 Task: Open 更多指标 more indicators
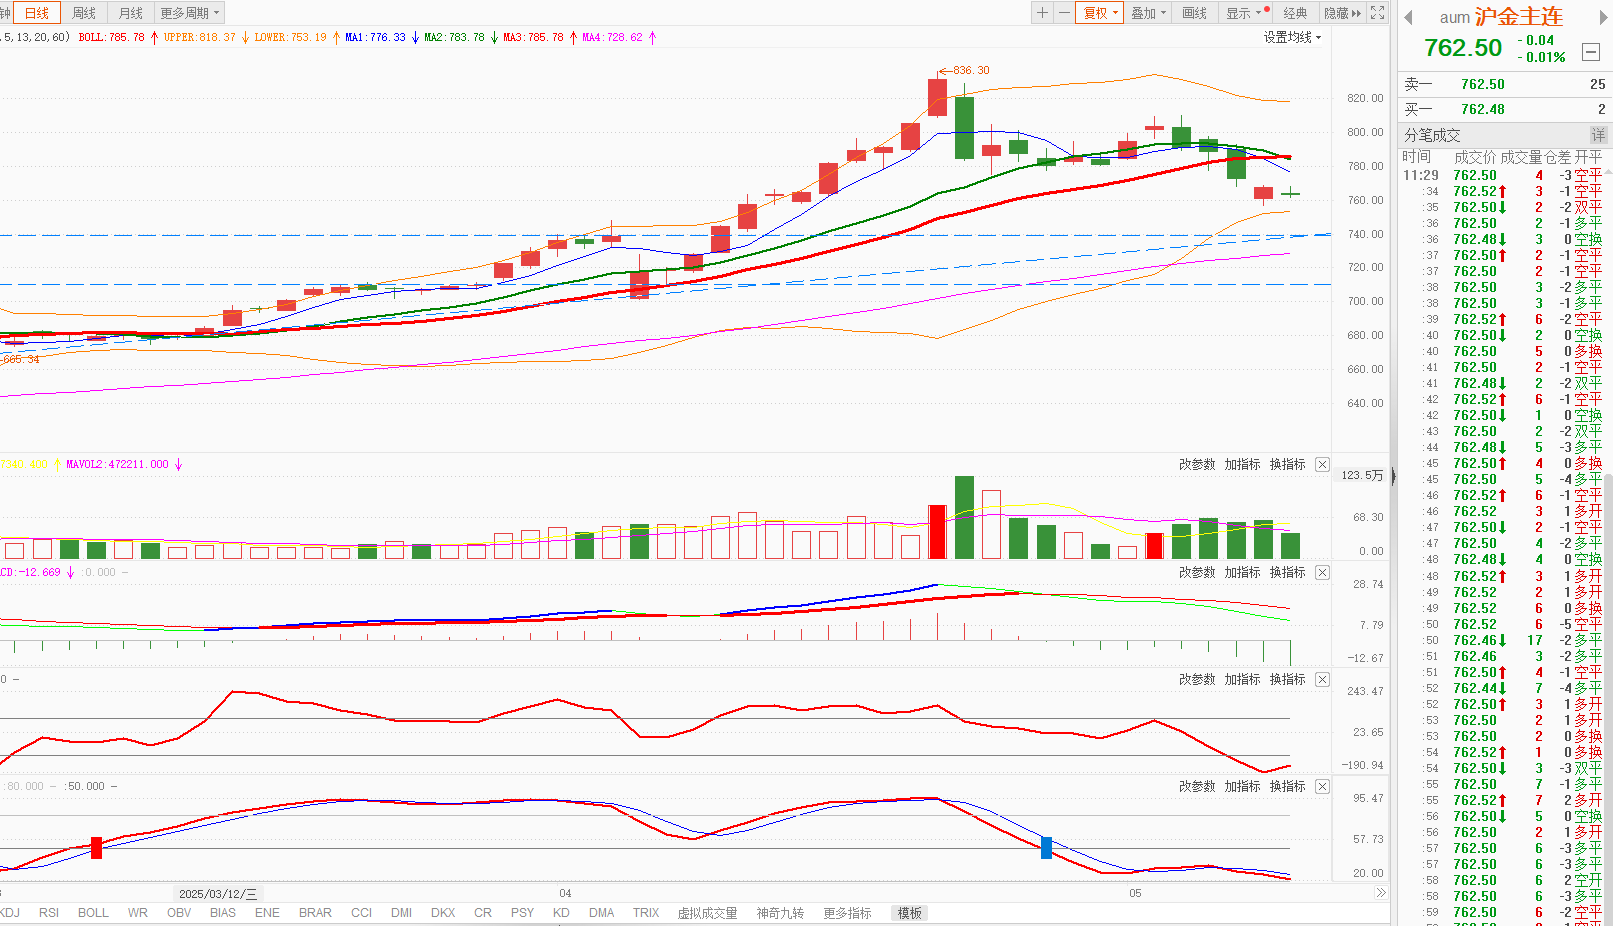point(847,913)
